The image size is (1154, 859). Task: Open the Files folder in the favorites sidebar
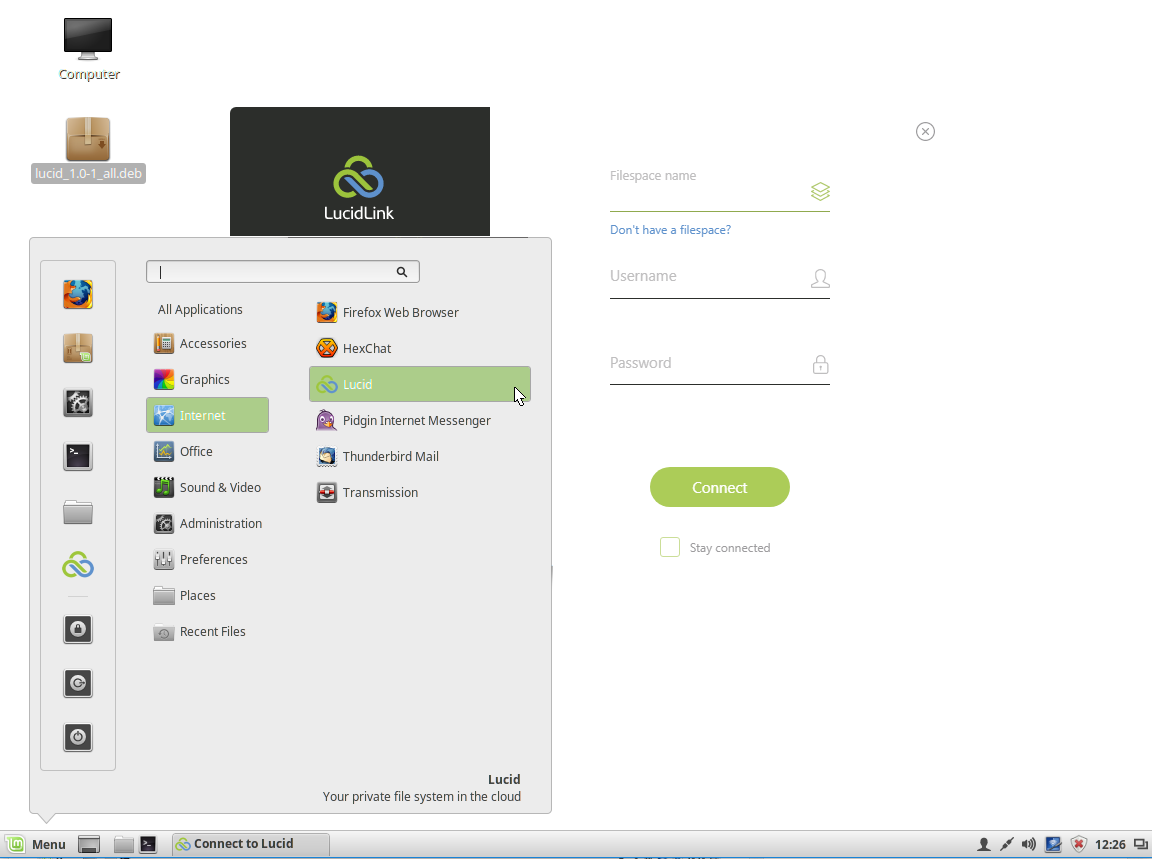tap(78, 512)
